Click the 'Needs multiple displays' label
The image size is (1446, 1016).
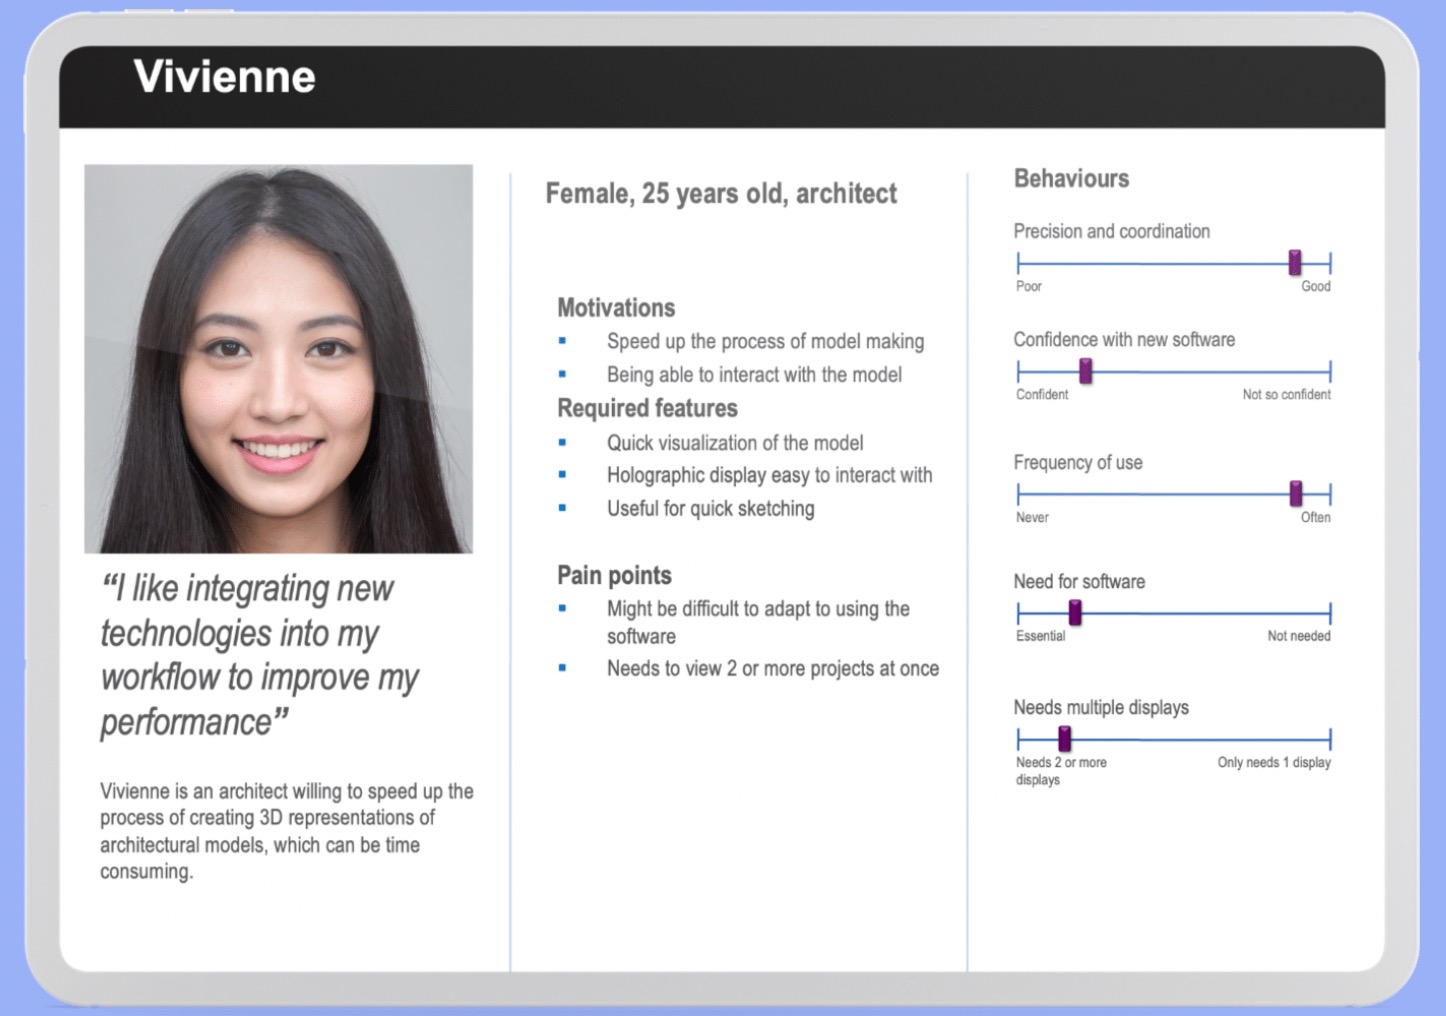(1101, 707)
